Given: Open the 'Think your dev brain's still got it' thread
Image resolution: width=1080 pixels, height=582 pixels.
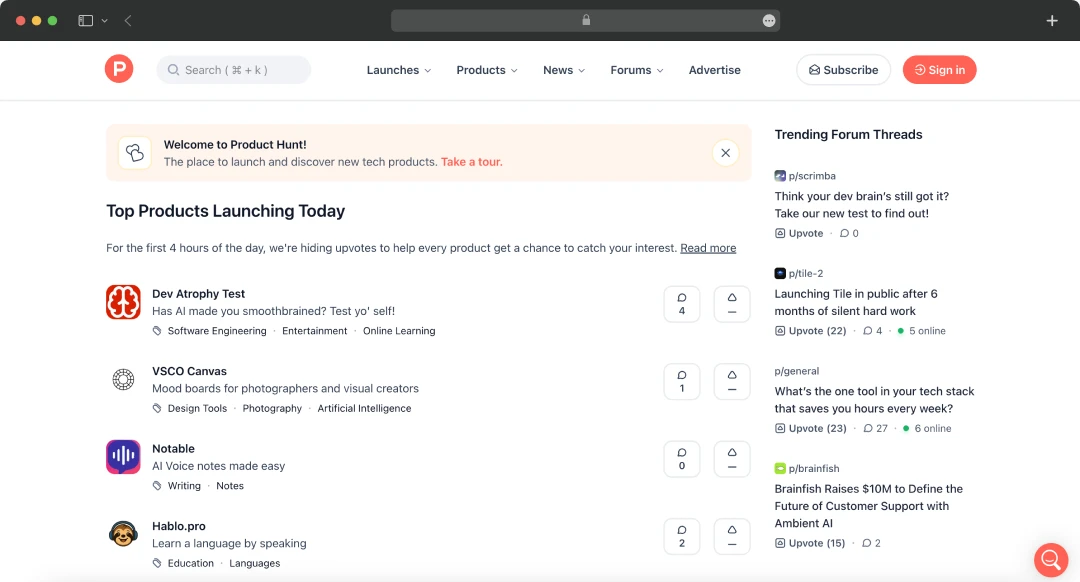Looking at the screenshot, I should [862, 205].
